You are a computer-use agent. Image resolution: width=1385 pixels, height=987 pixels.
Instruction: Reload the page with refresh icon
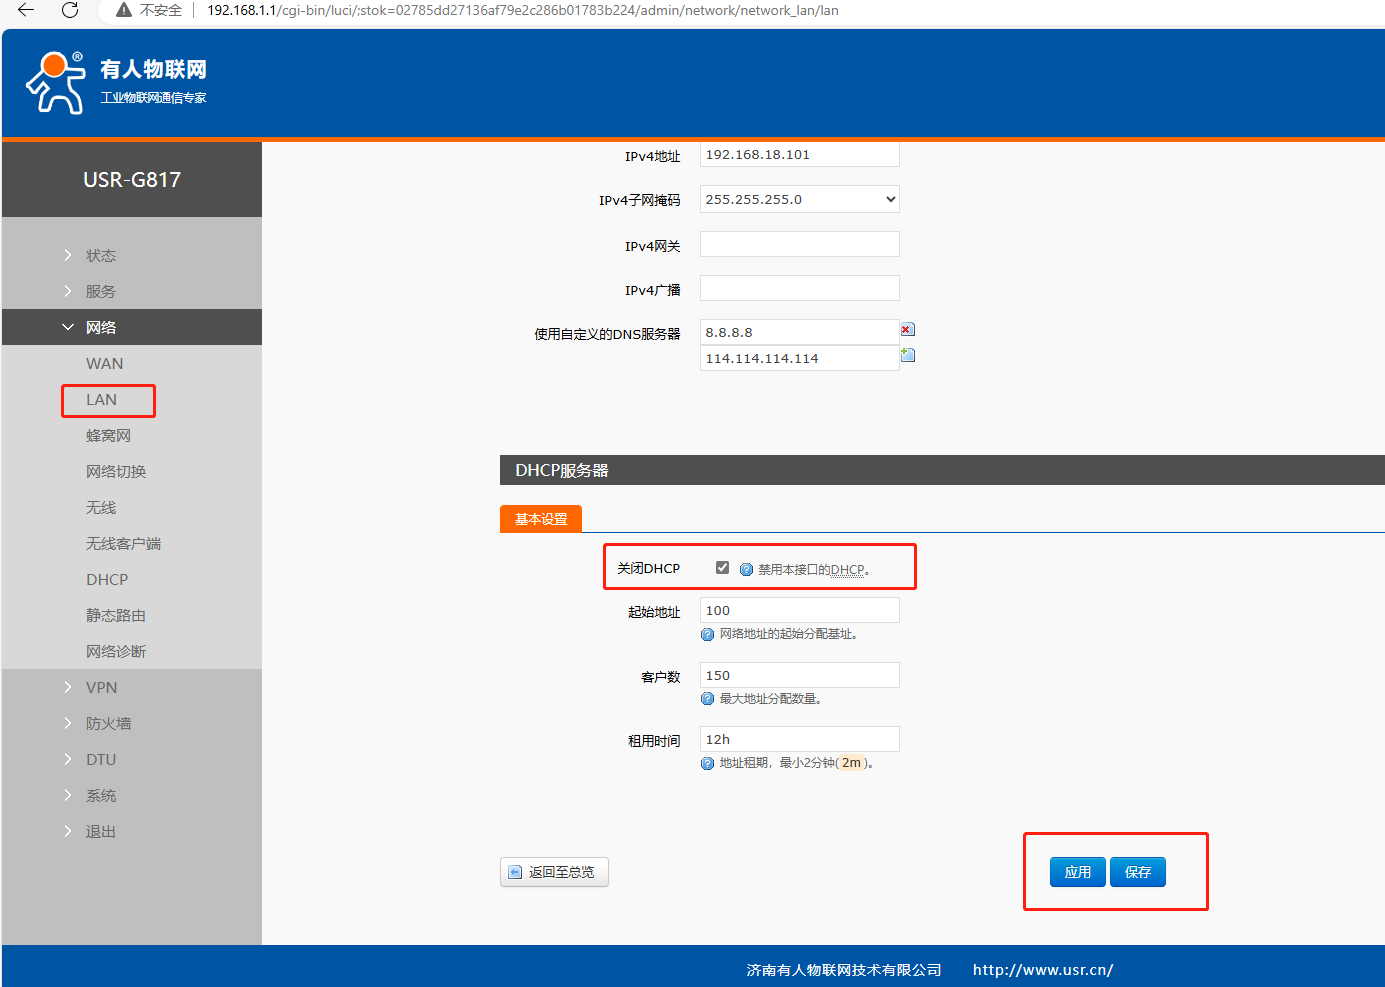[x=70, y=10]
